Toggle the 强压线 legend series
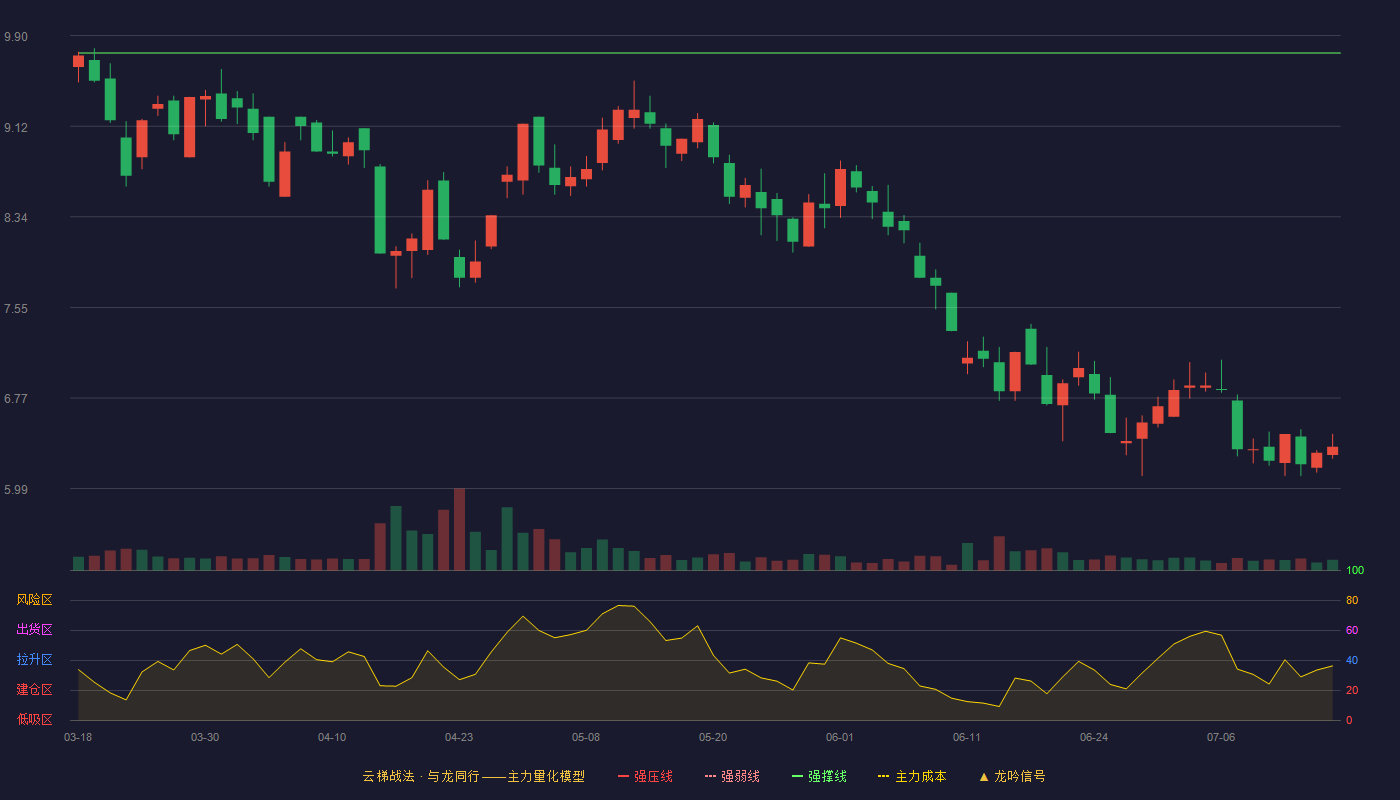 click(x=645, y=776)
